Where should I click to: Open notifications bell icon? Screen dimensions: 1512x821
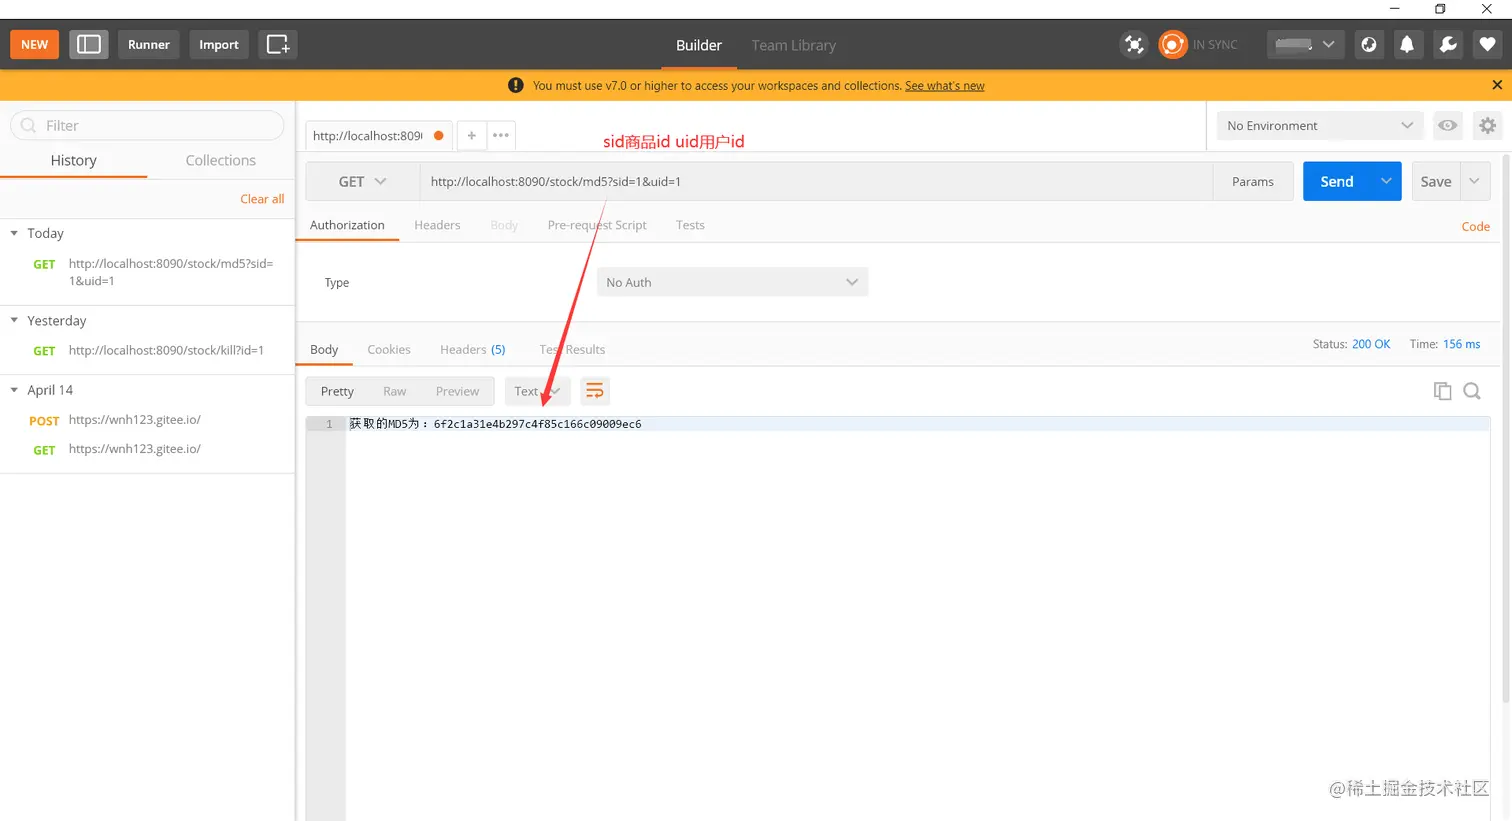tap(1407, 44)
